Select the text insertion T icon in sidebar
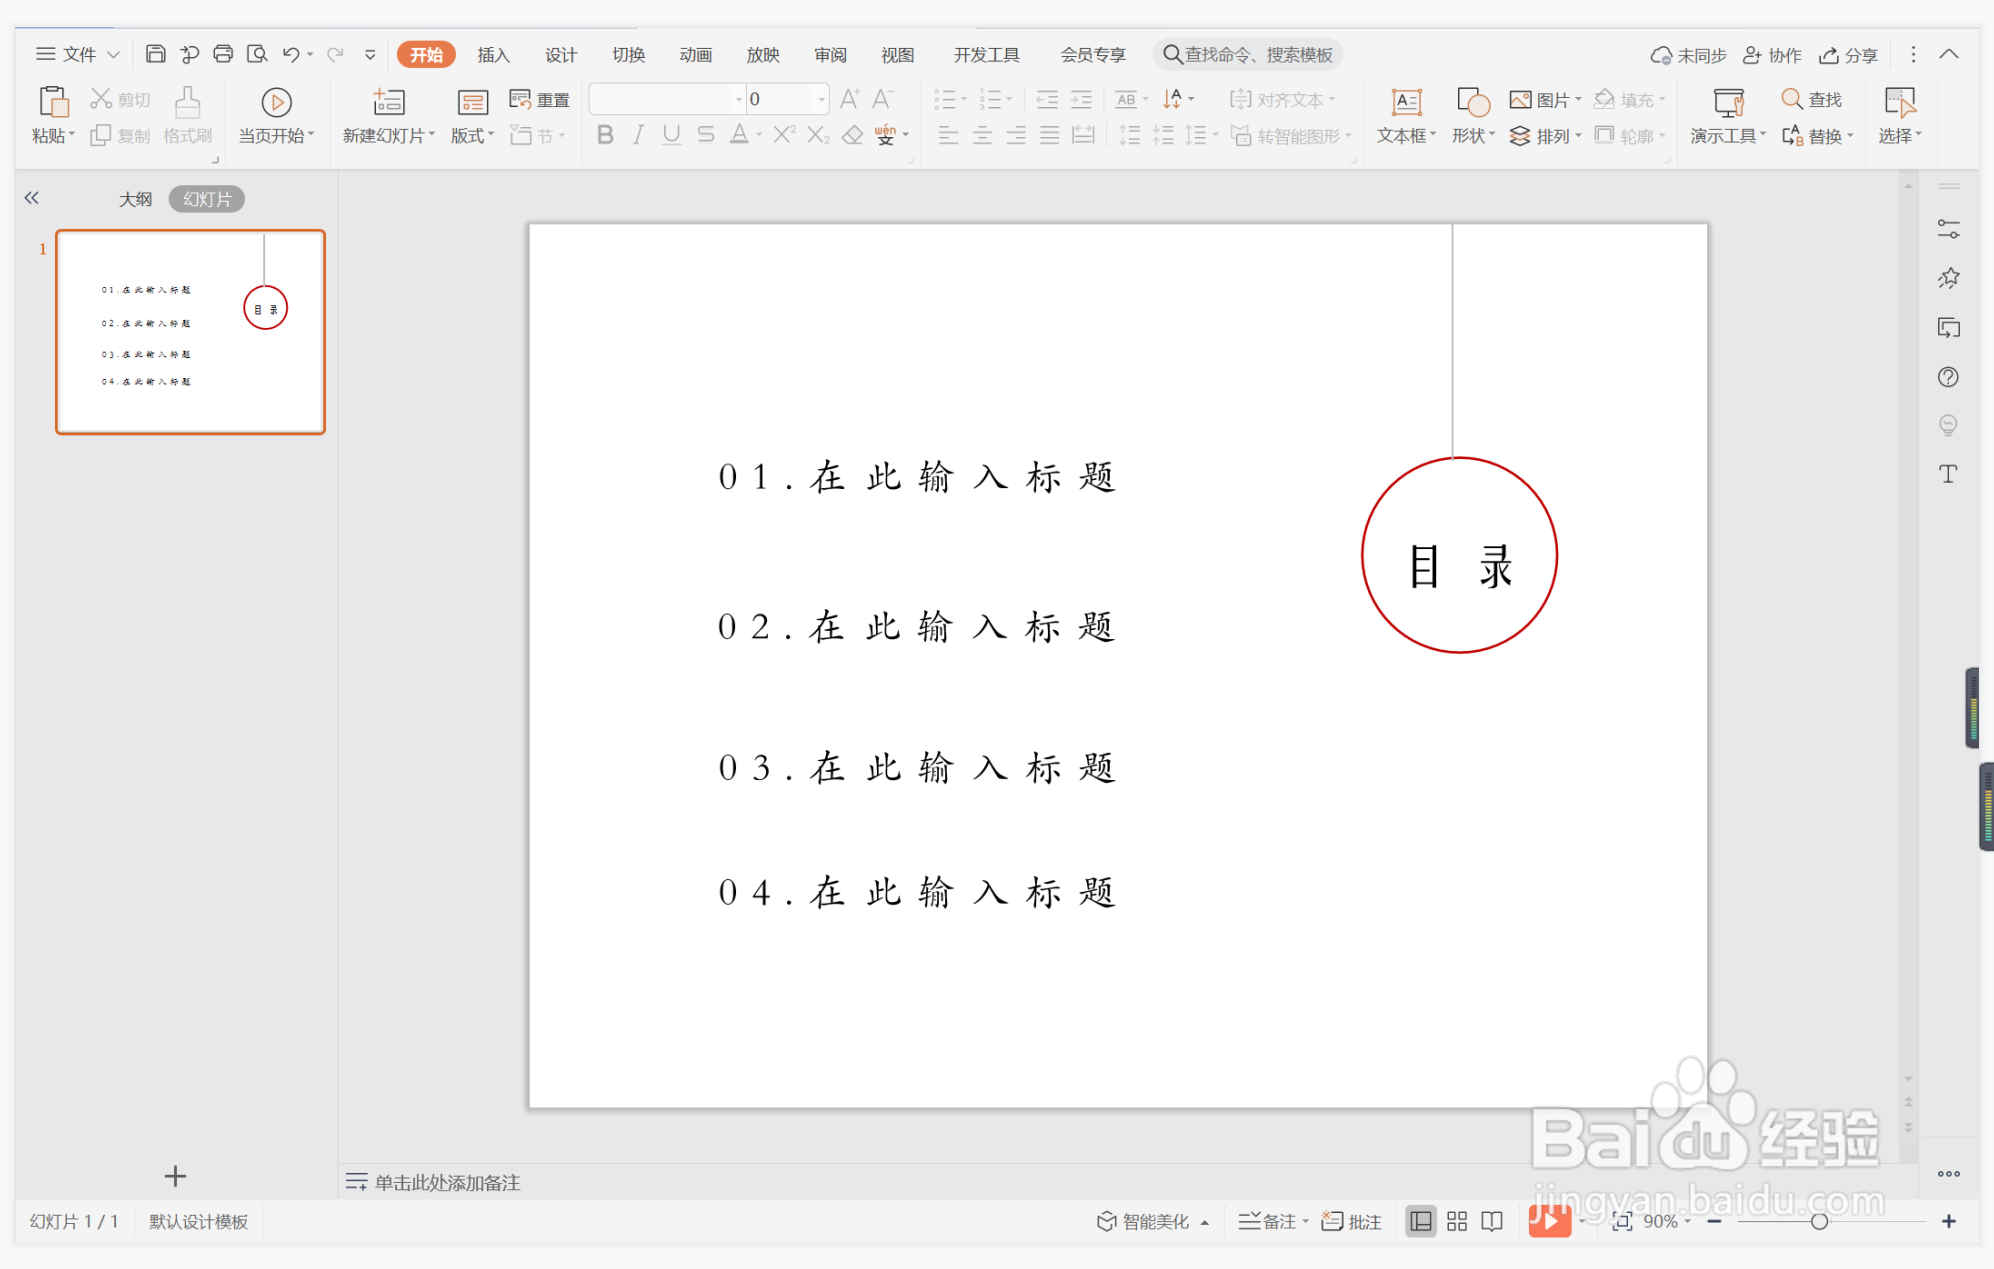Screen dimensions: 1994x1269 click(x=1948, y=473)
